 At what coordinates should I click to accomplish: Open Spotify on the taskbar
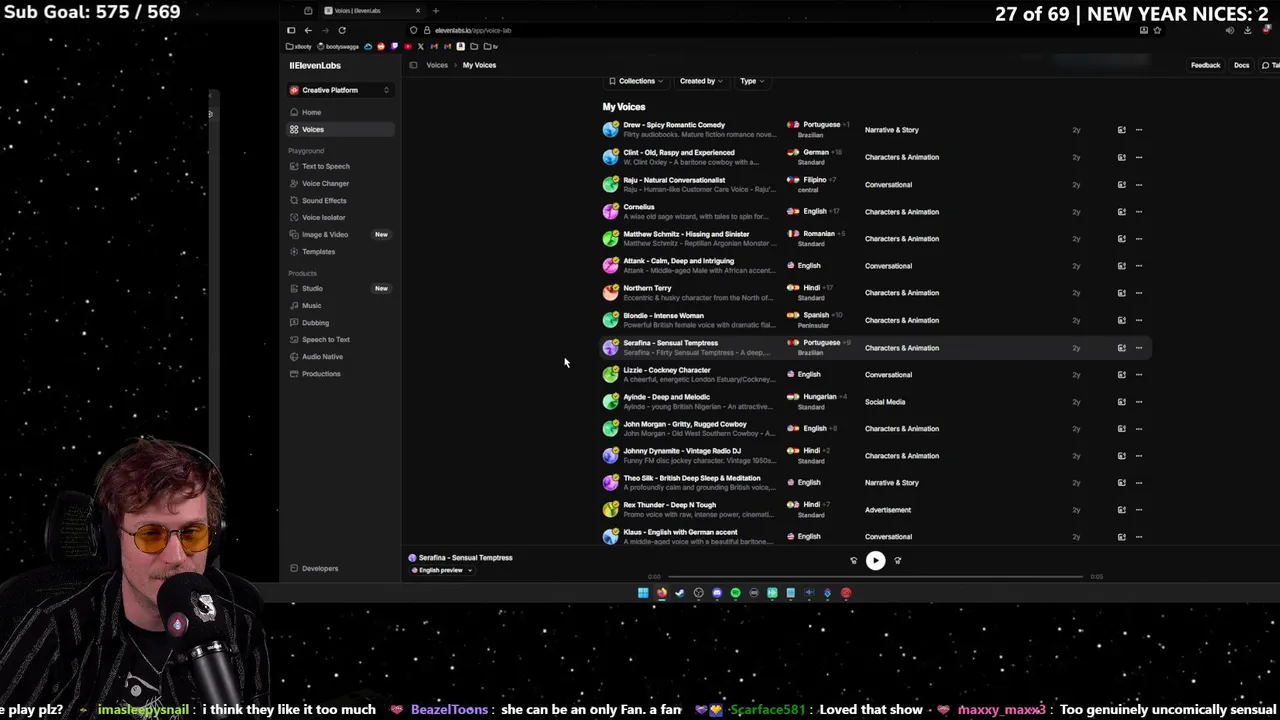(735, 593)
